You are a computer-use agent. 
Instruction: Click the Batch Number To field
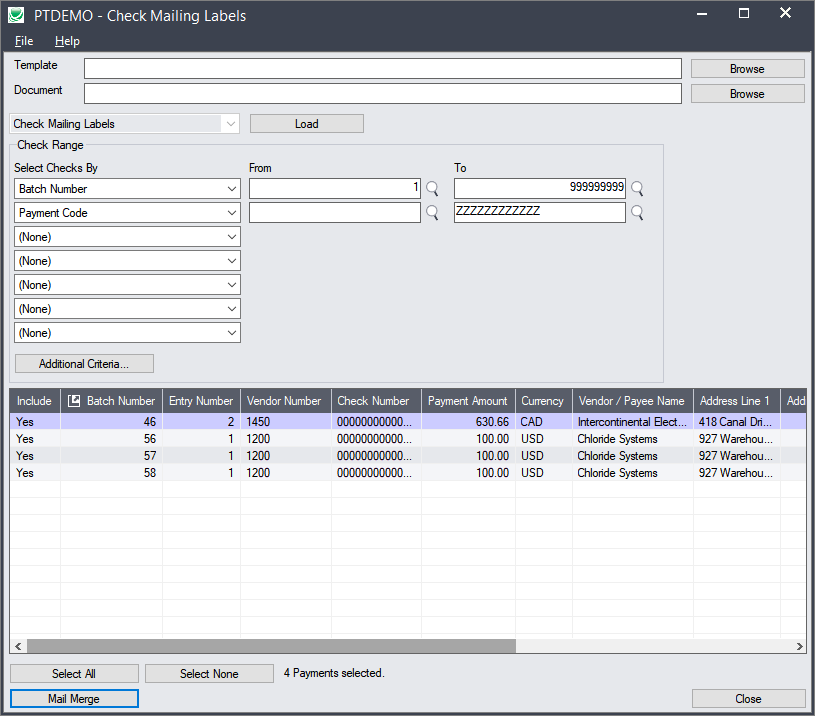pos(540,189)
